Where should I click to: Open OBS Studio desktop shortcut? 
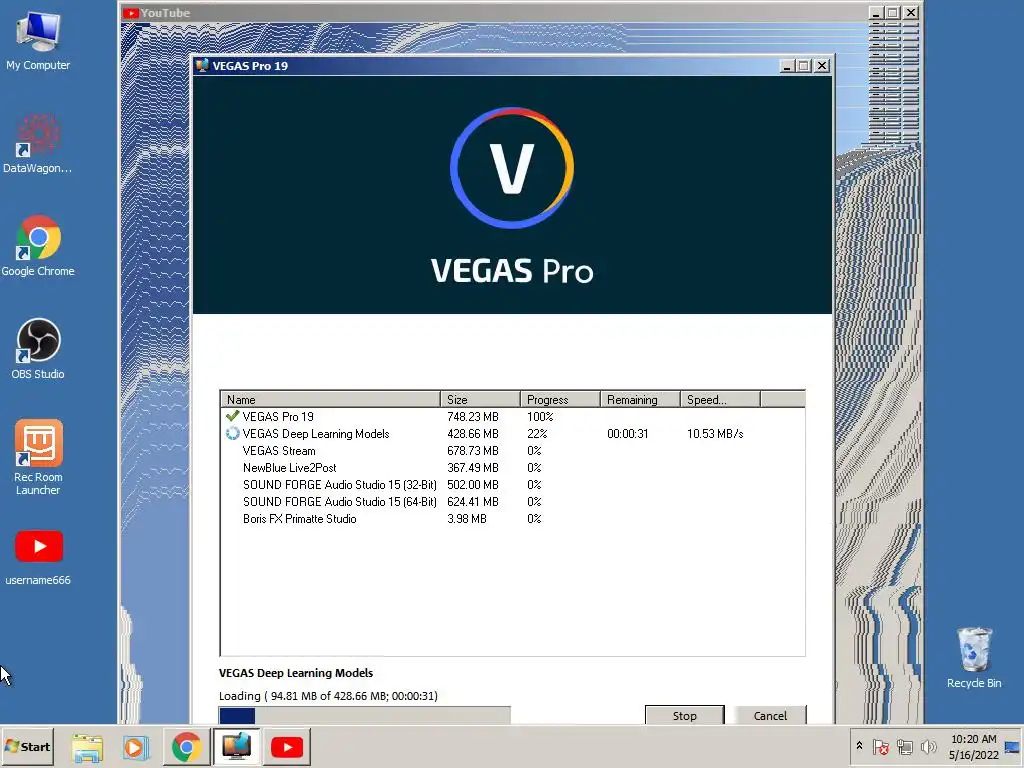[38, 349]
